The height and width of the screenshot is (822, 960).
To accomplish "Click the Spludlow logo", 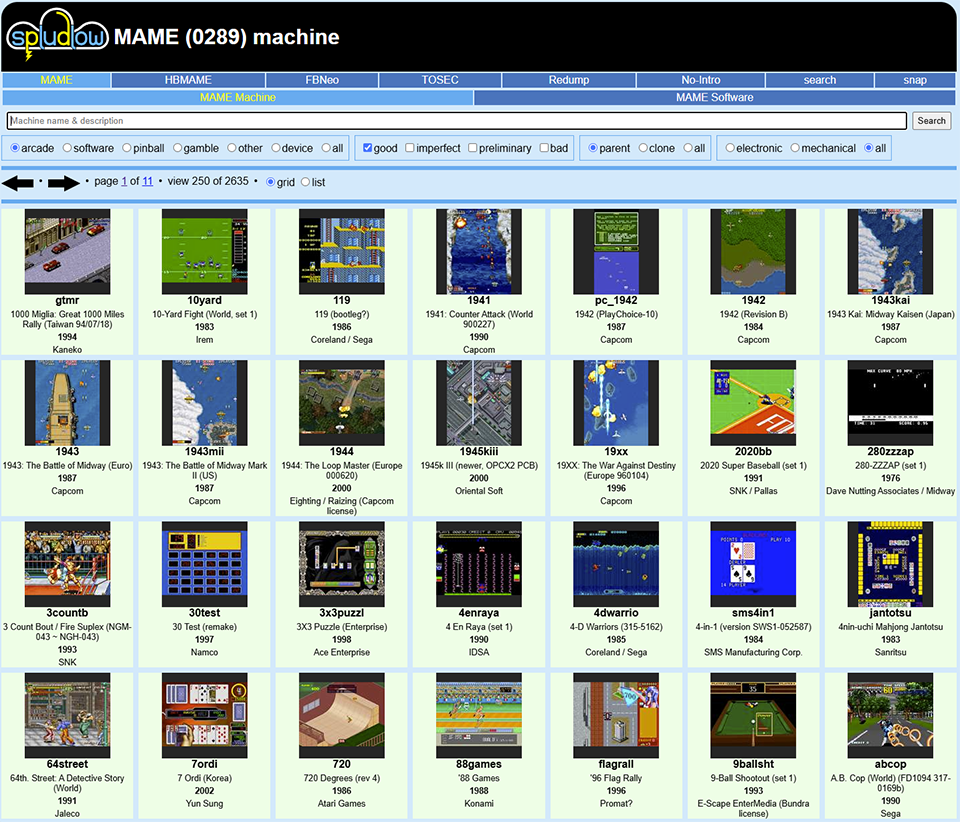I will [x=57, y=35].
